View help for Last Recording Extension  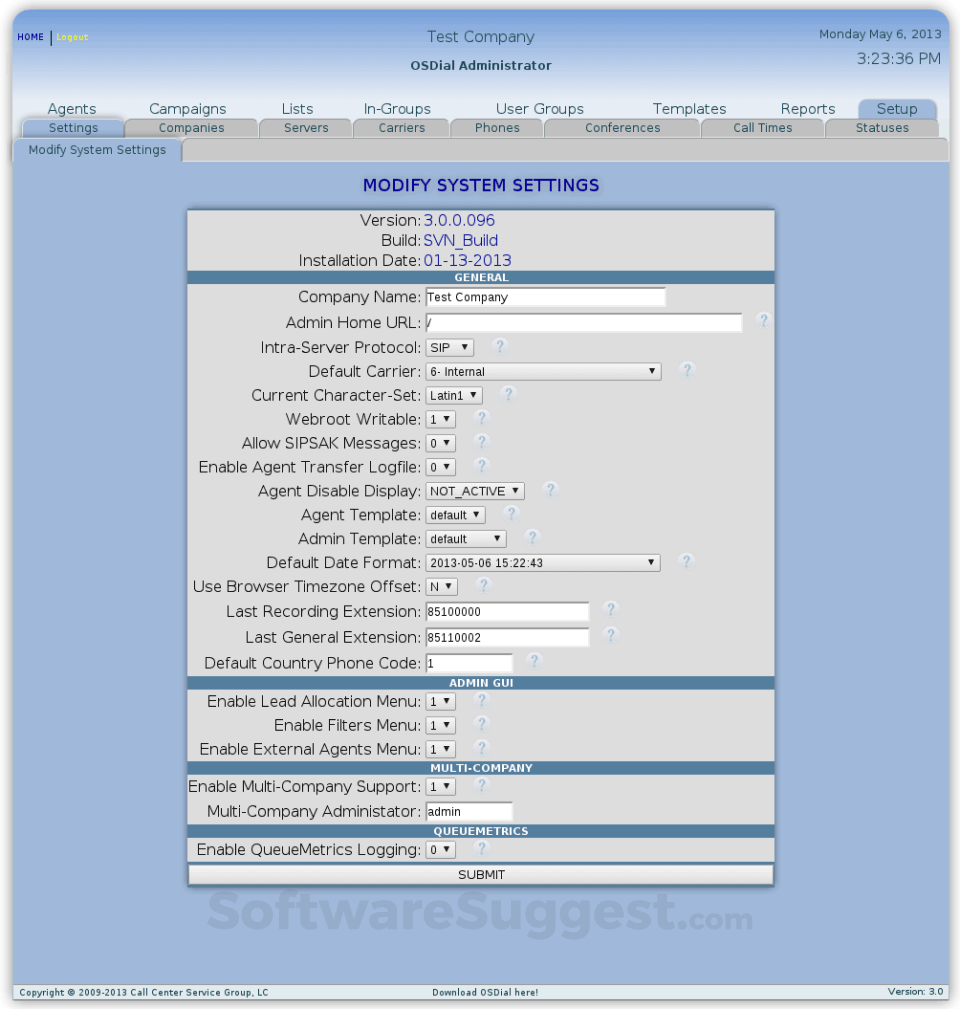click(611, 609)
